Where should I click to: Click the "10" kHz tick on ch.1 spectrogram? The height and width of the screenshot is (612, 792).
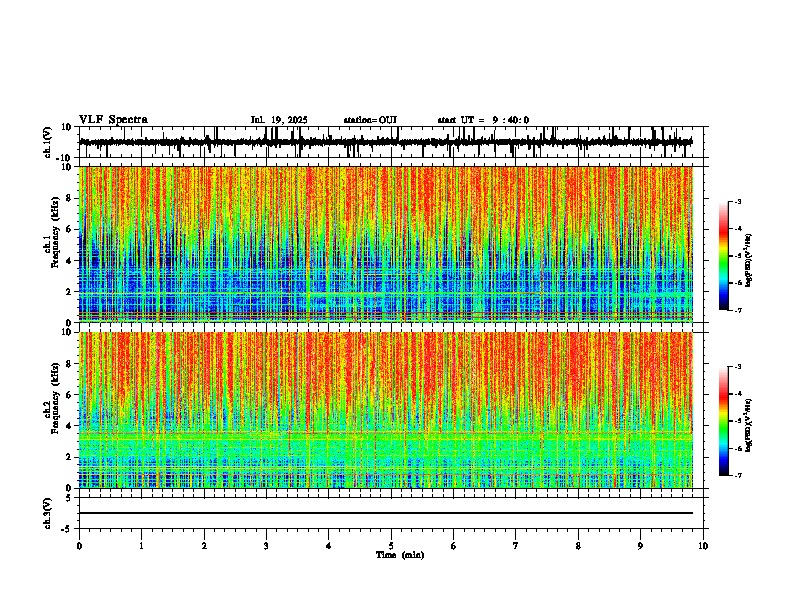click(x=67, y=167)
